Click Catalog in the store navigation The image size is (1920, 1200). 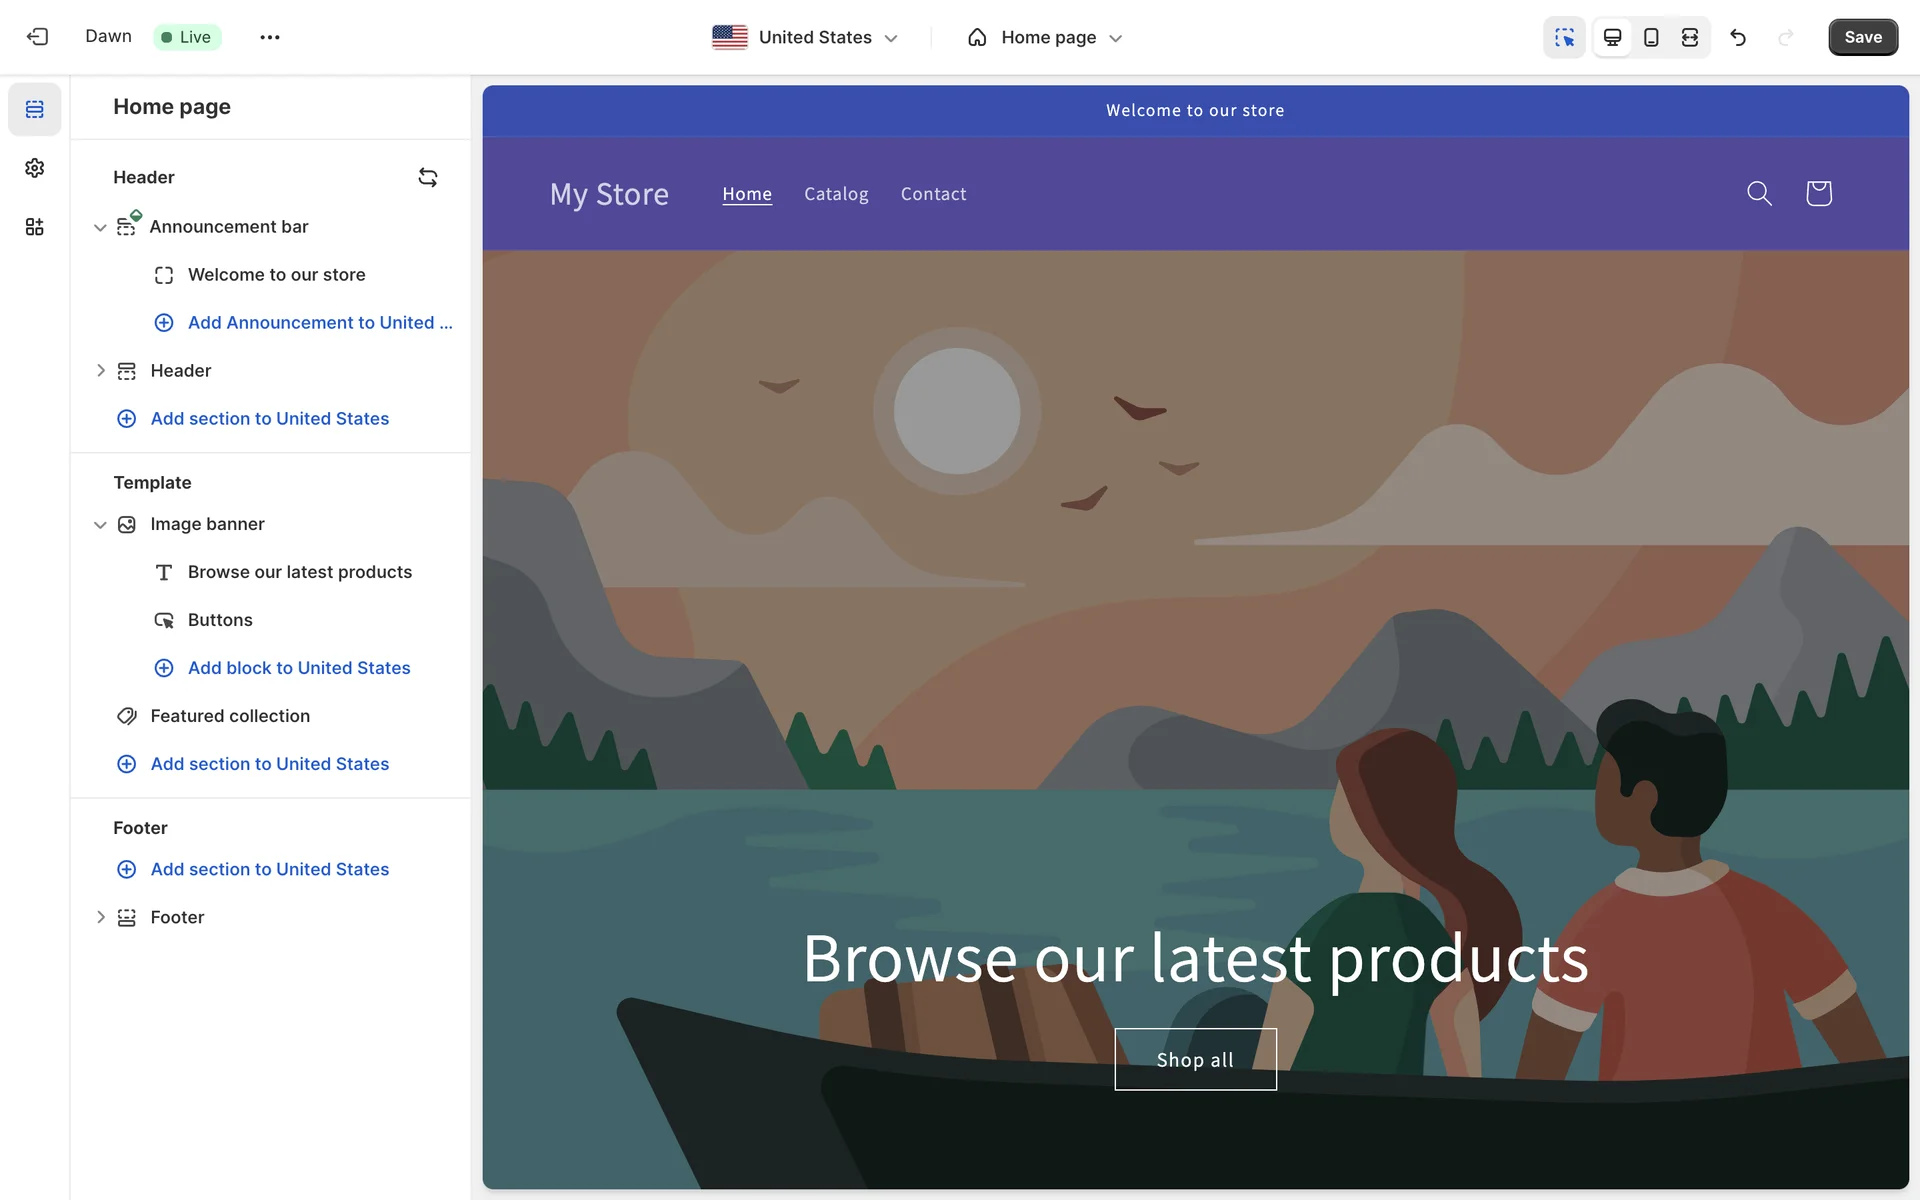coord(836,194)
